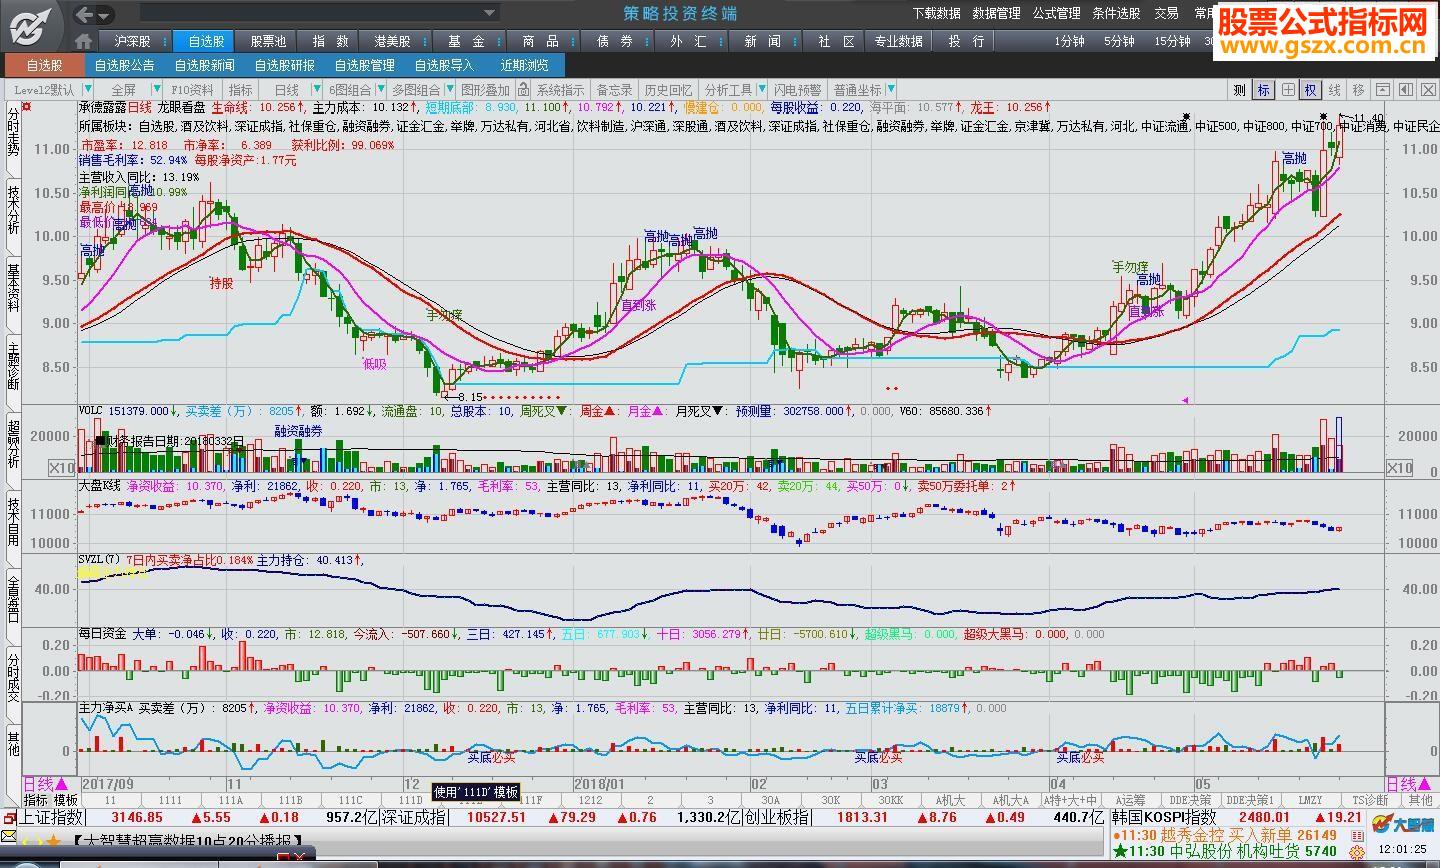Image resolution: width=1440 pixels, height=868 pixels.
Task: Click the 指标 toolbar button
Action: pyautogui.click(x=241, y=90)
